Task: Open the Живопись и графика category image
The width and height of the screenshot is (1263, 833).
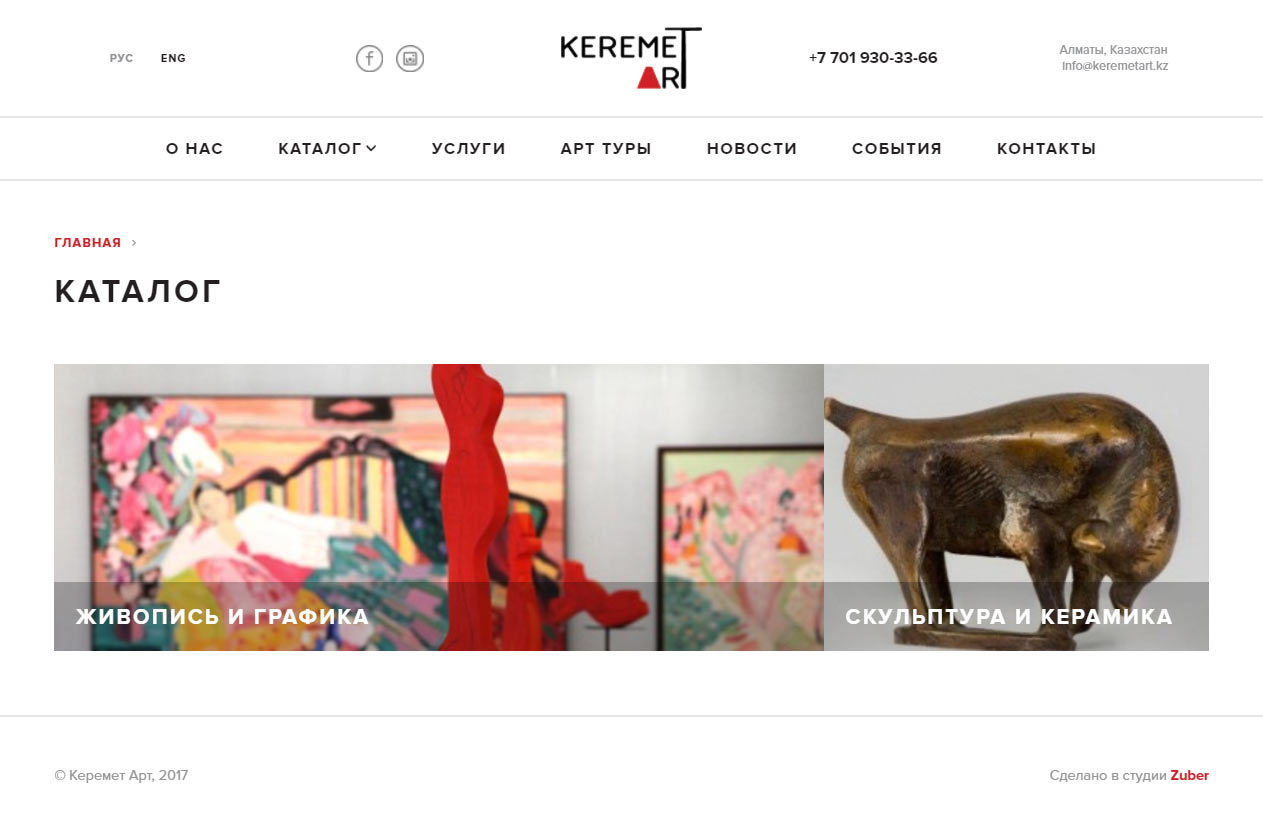Action: pos(439,507)
